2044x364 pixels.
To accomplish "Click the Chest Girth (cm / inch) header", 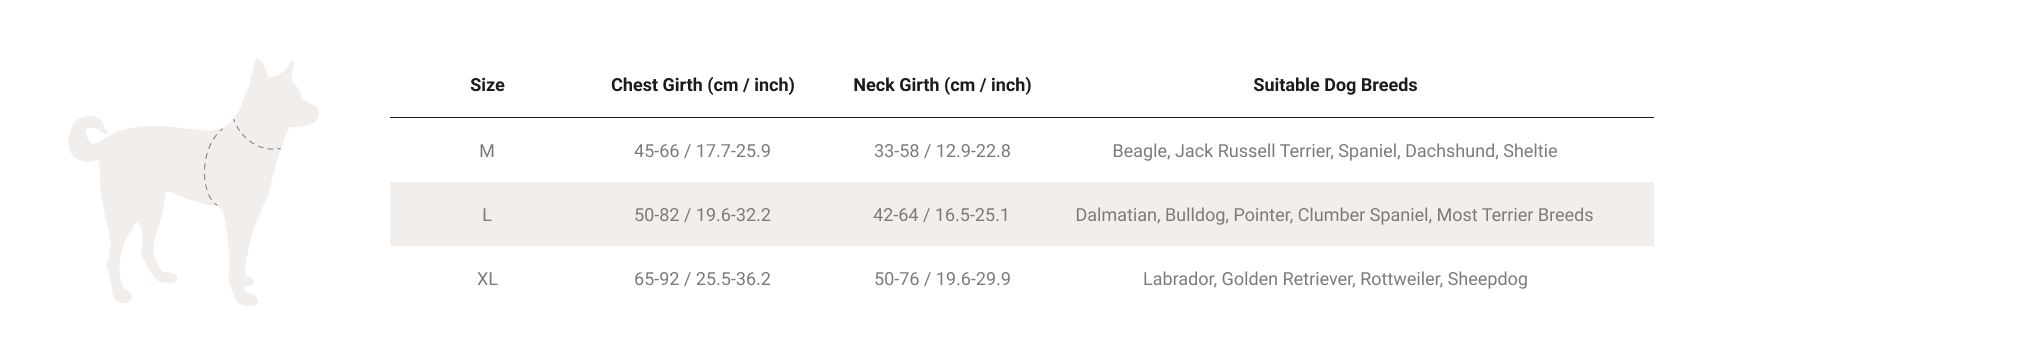I will pos(702,85).
